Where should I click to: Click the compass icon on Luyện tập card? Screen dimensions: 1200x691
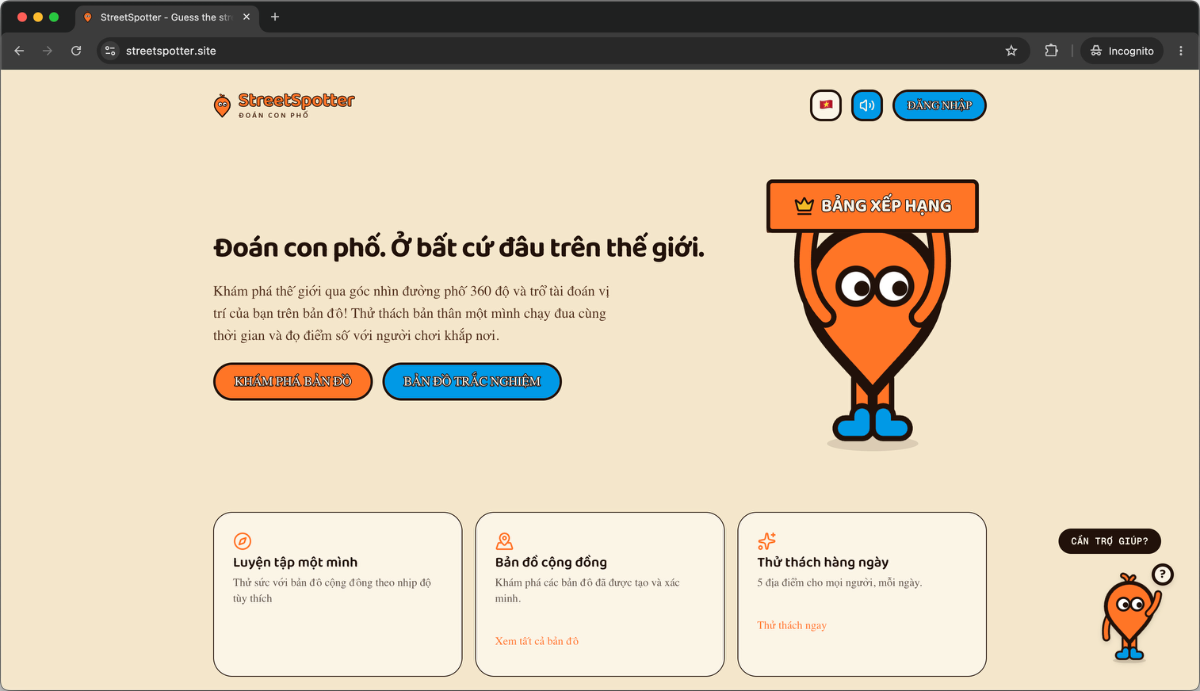click(x=242, y=541)
